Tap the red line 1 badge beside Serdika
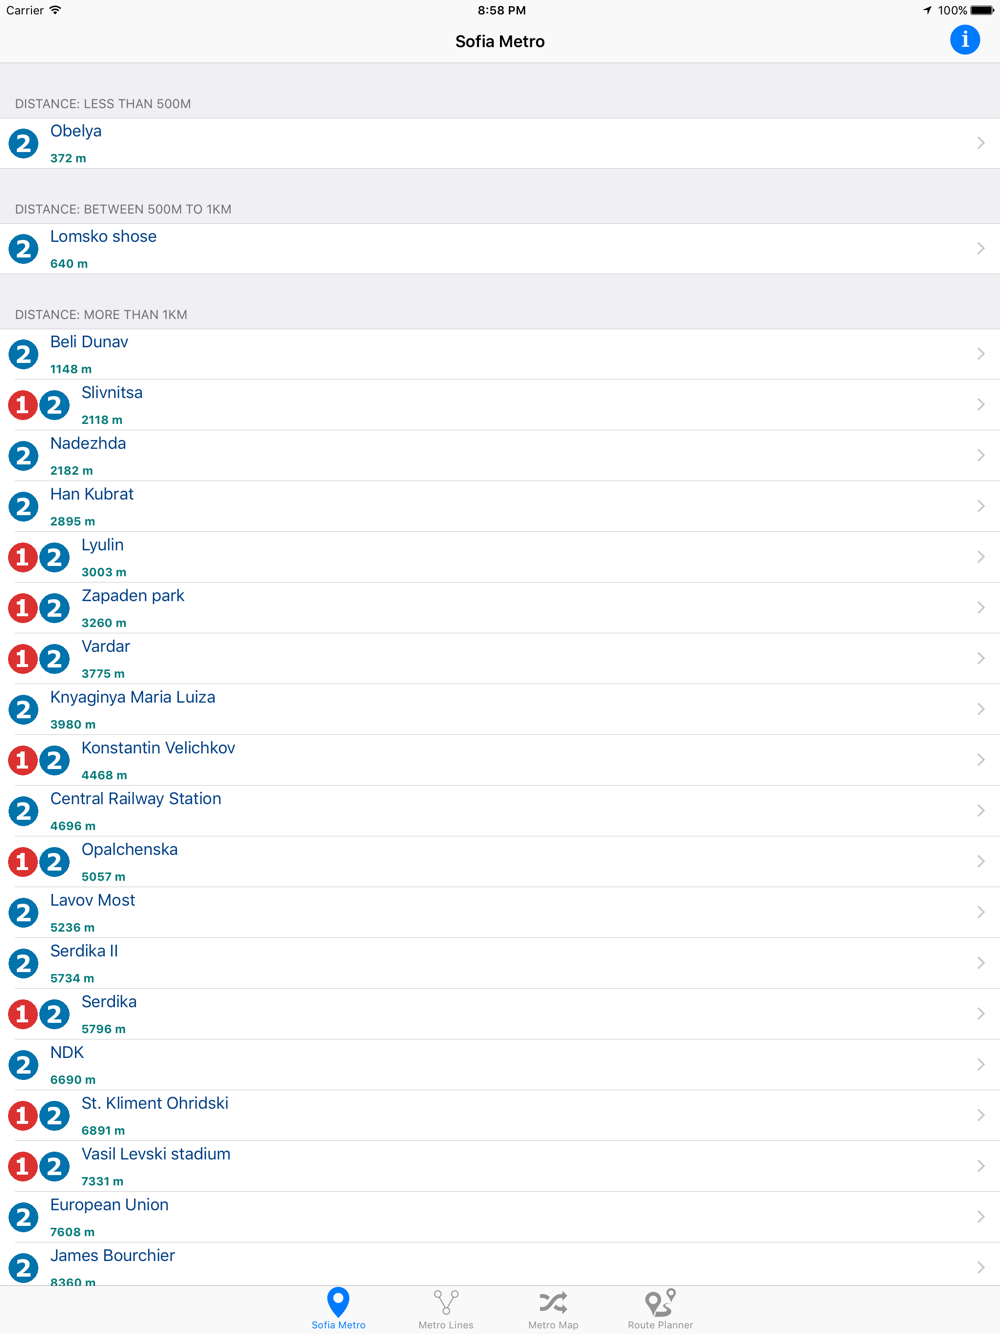The height and width of the screenshot is (1334, 1000). [x=23, y=1014]
